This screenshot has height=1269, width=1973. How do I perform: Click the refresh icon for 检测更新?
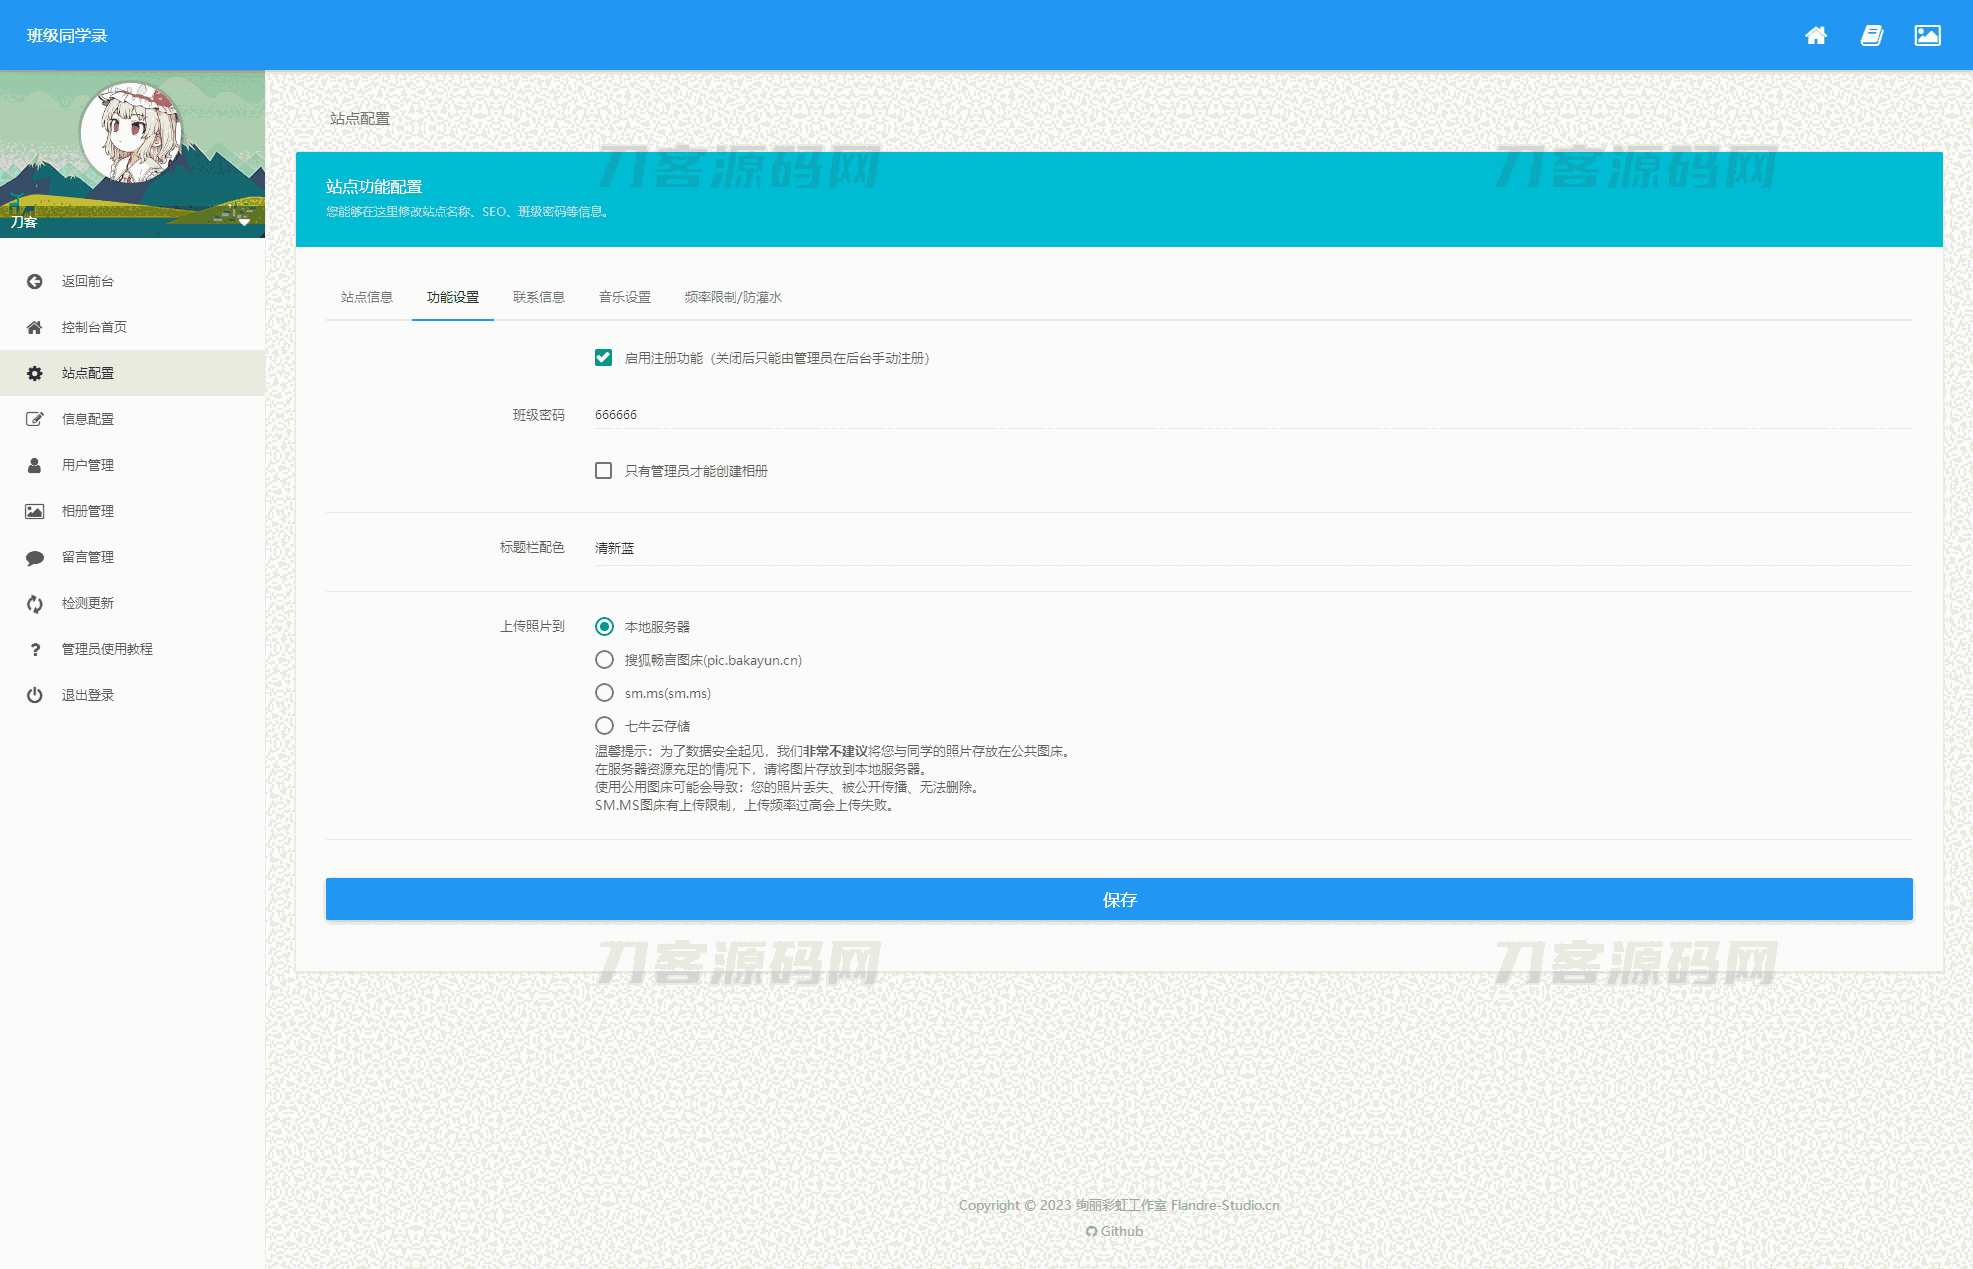(35, 603)
